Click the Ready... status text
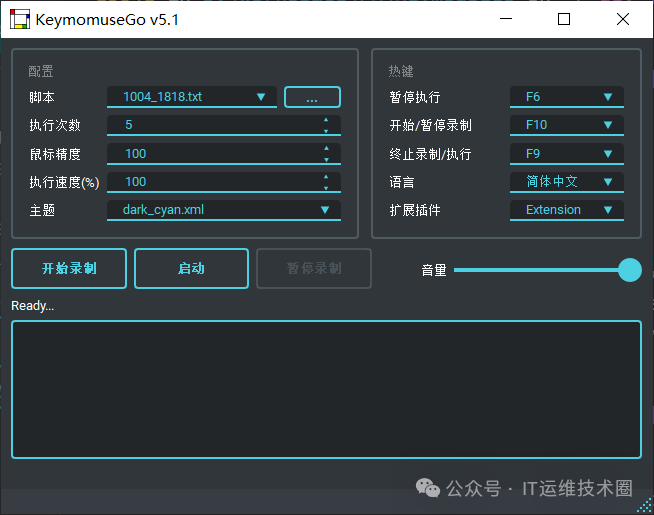Screen dimensions: 654x515 33,306
